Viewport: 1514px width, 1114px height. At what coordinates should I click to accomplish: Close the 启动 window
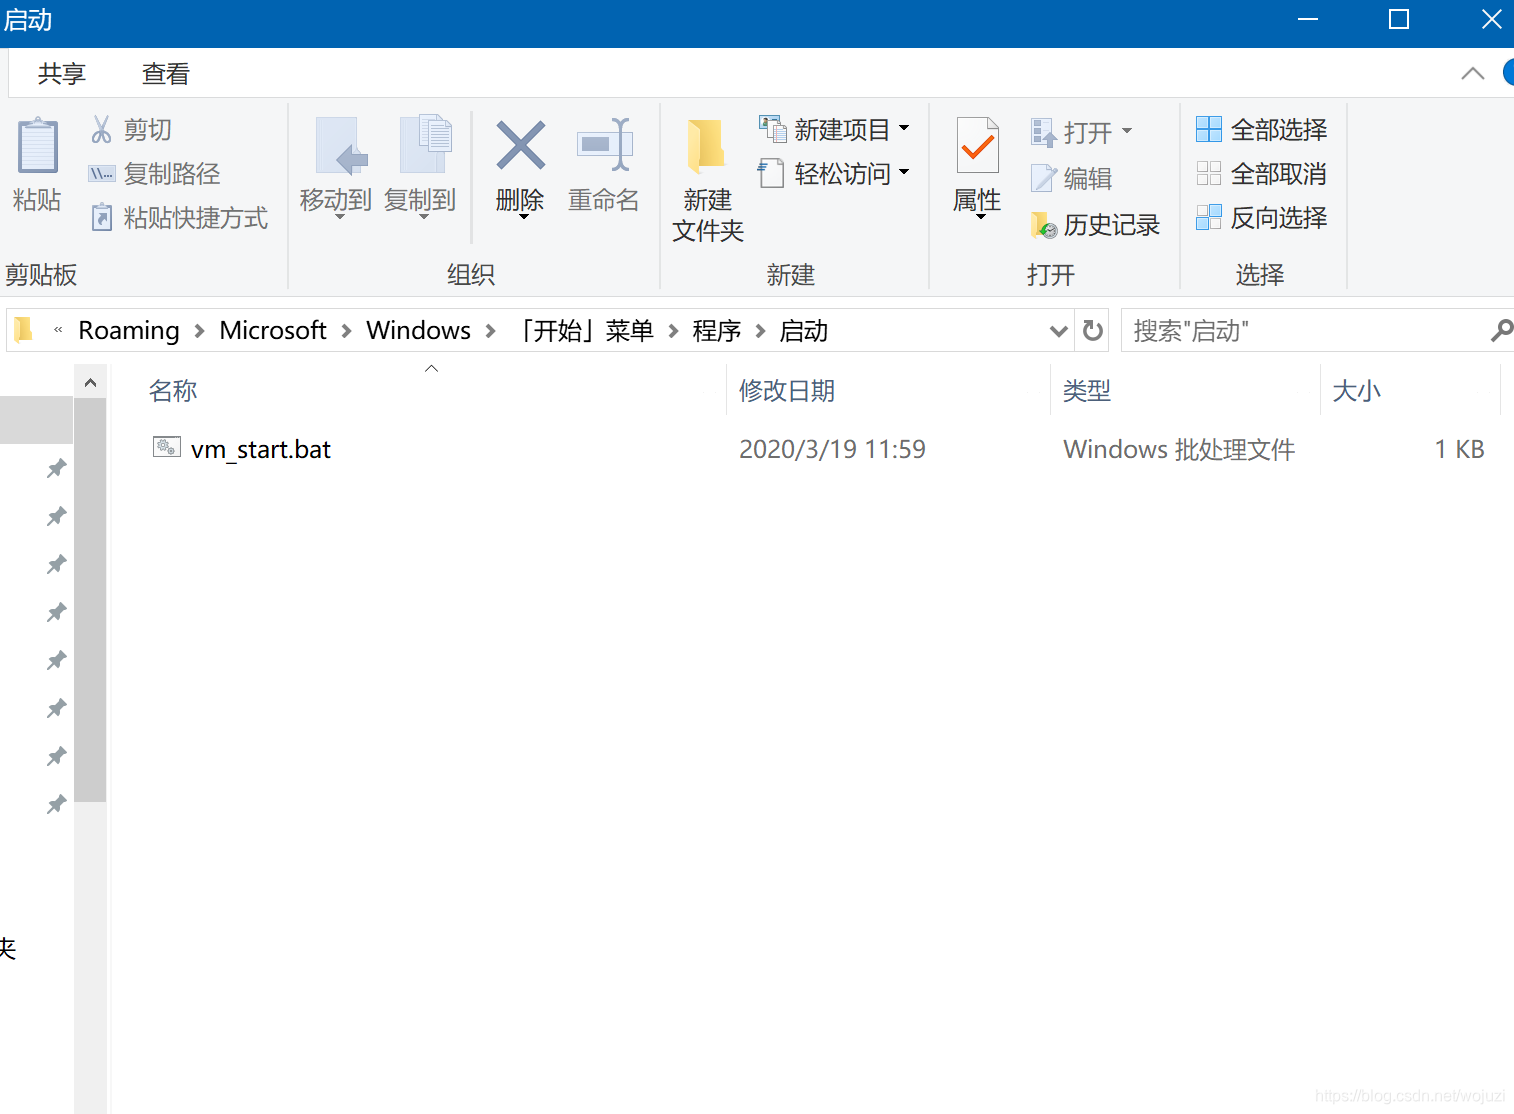(1490, 20)
